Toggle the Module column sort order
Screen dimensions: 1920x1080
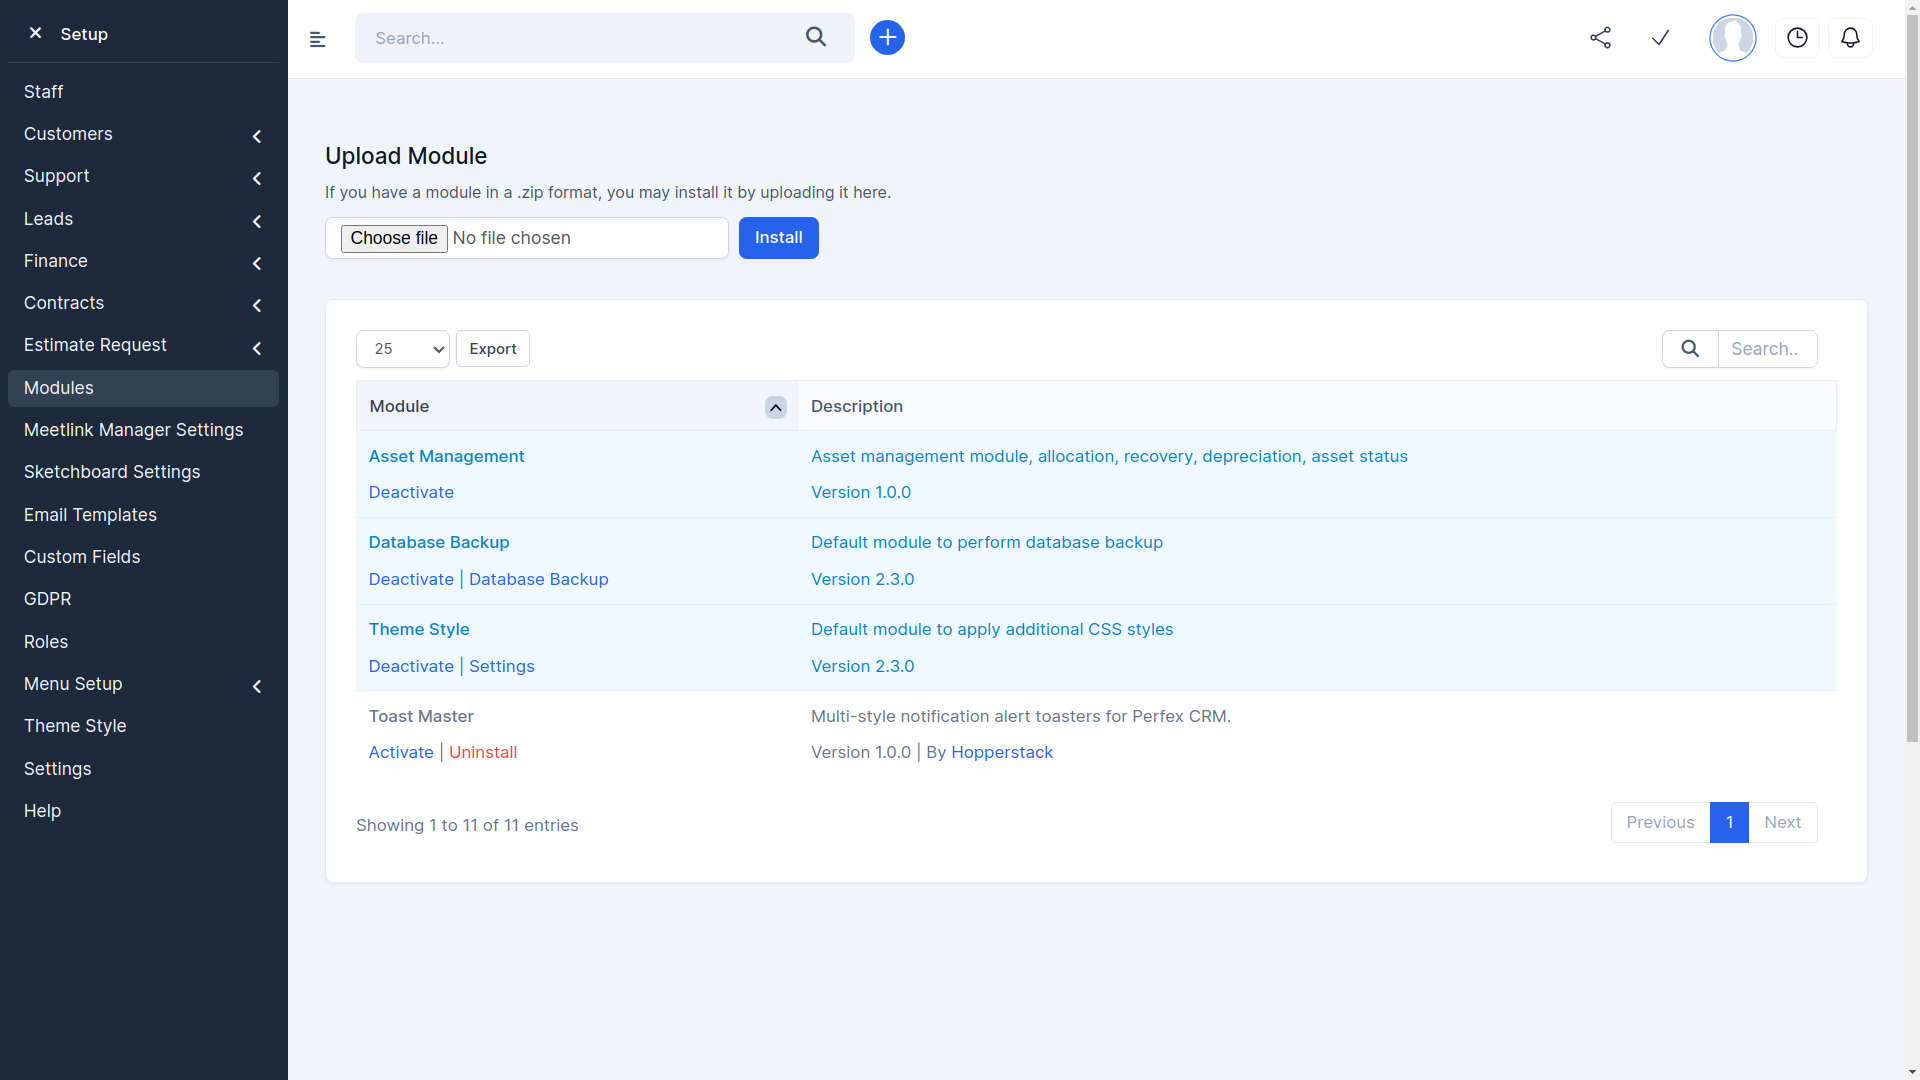click(775, 407)
